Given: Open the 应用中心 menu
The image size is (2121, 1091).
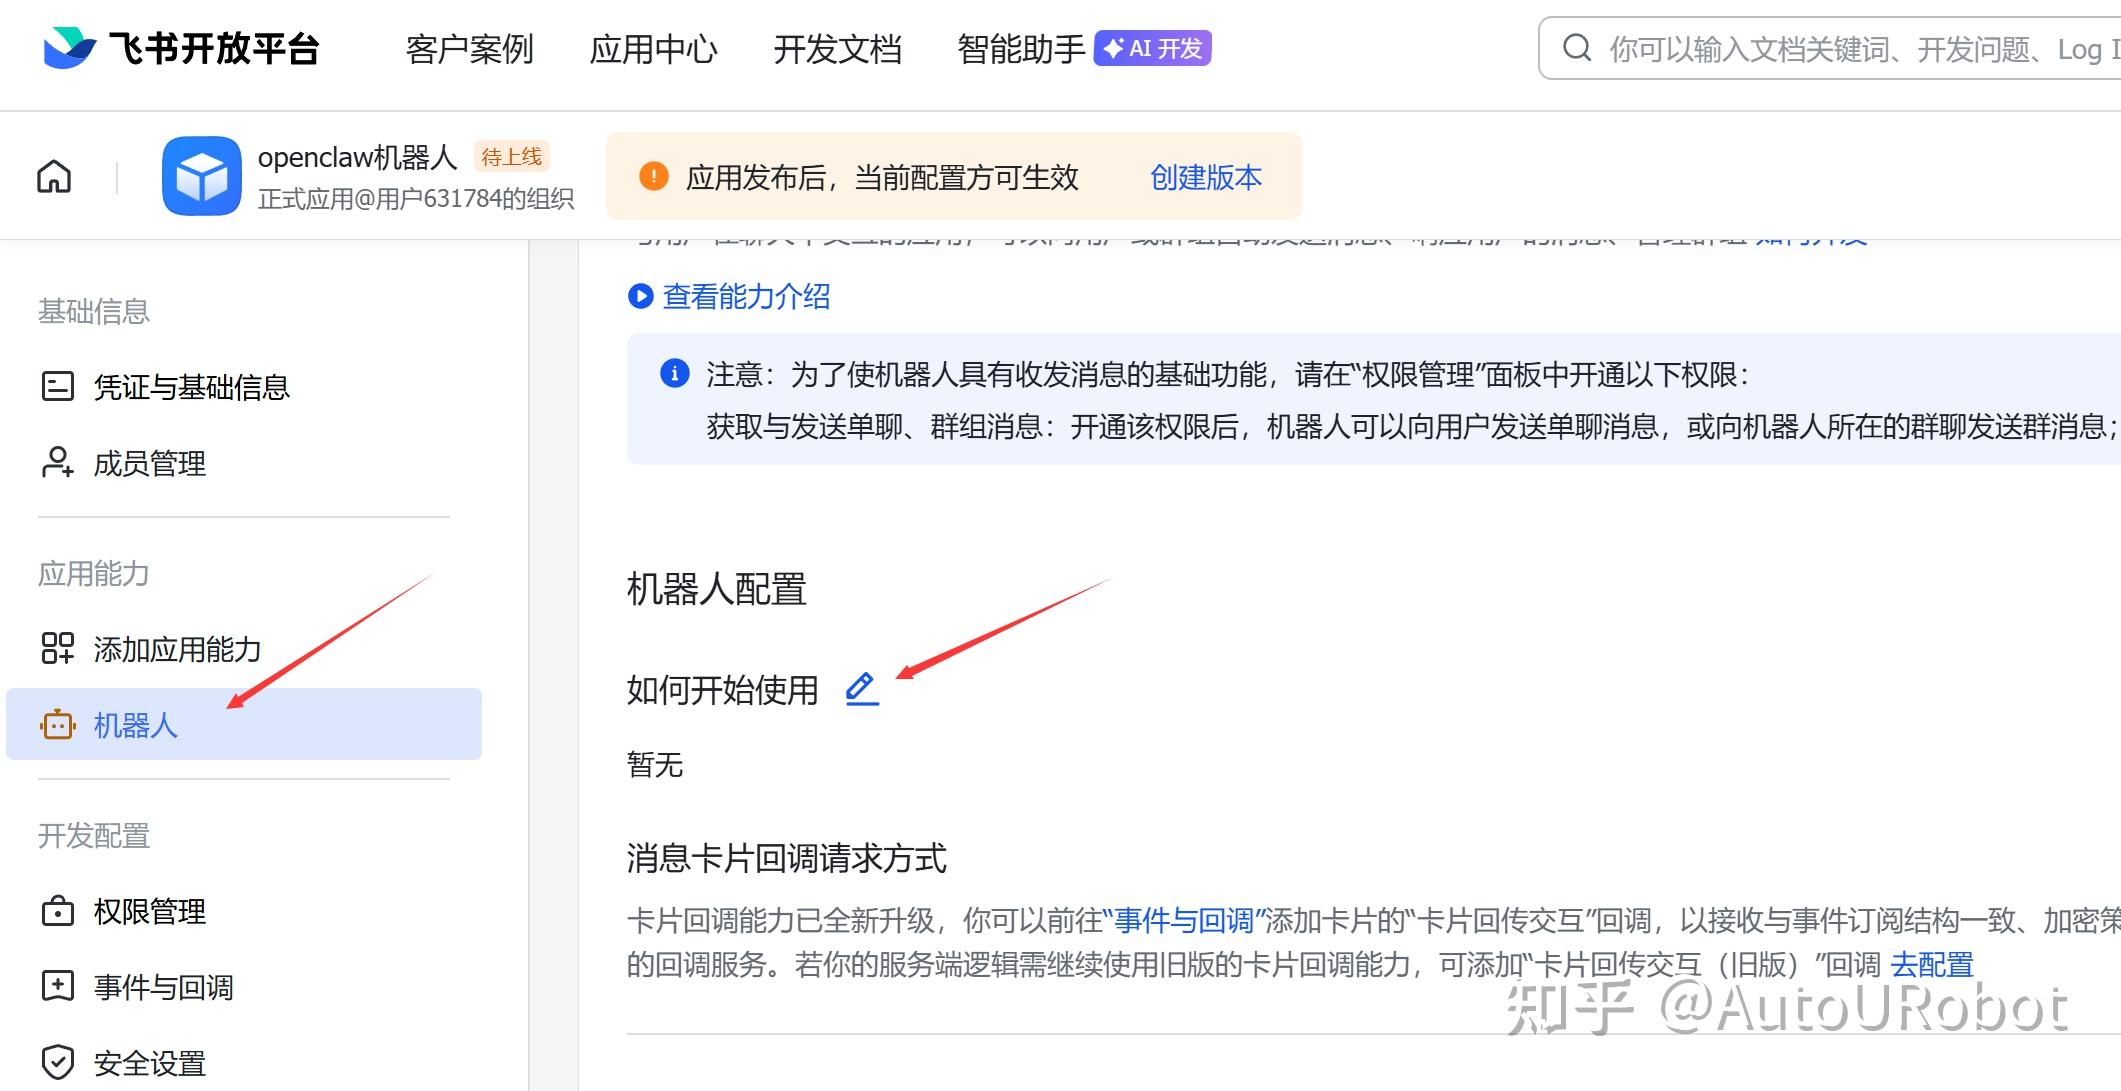Looking at the screenshot, I should [653, 49].
